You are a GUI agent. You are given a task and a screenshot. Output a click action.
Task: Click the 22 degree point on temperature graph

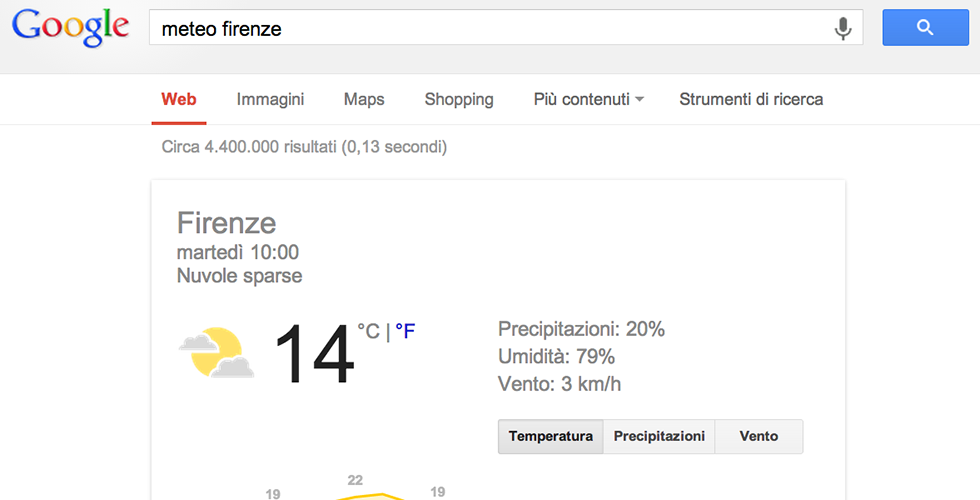[356, 493]
